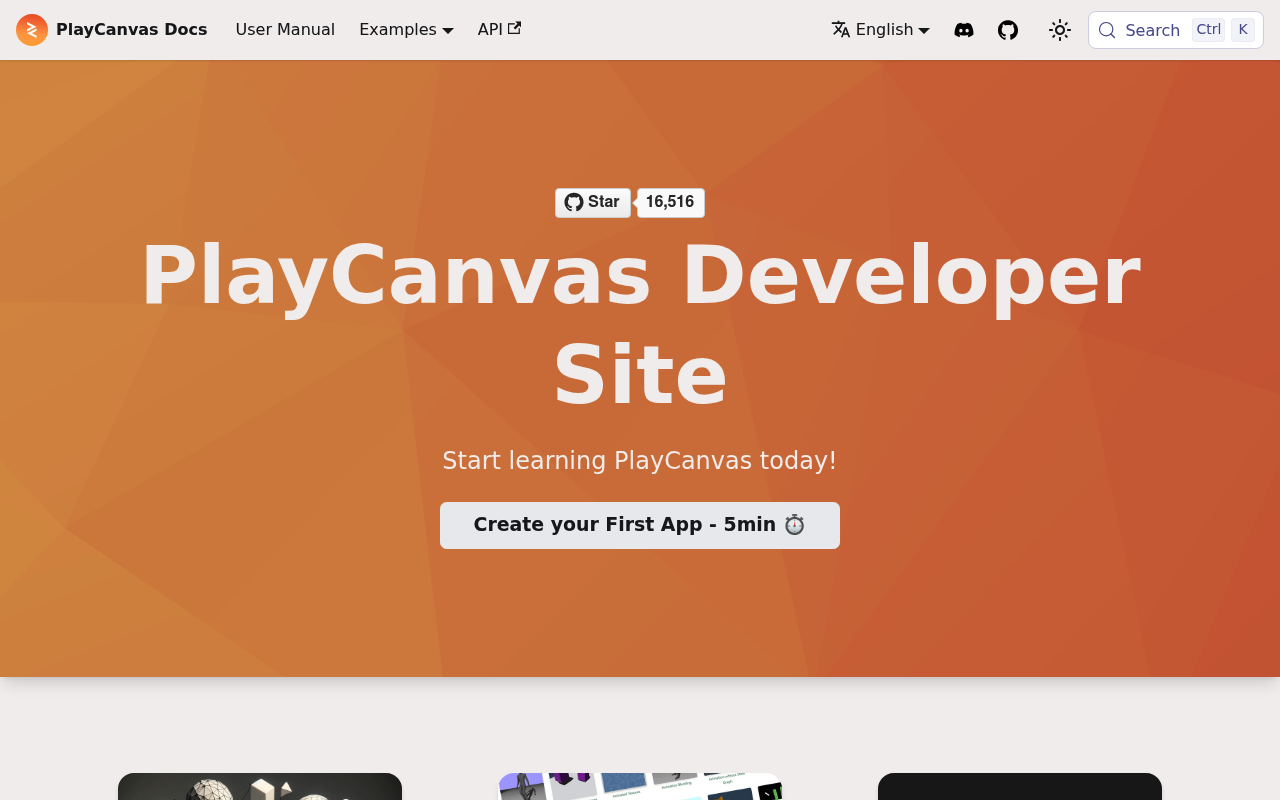Click Create your First App button
1280x800 pixels.
tap(640, 525)
